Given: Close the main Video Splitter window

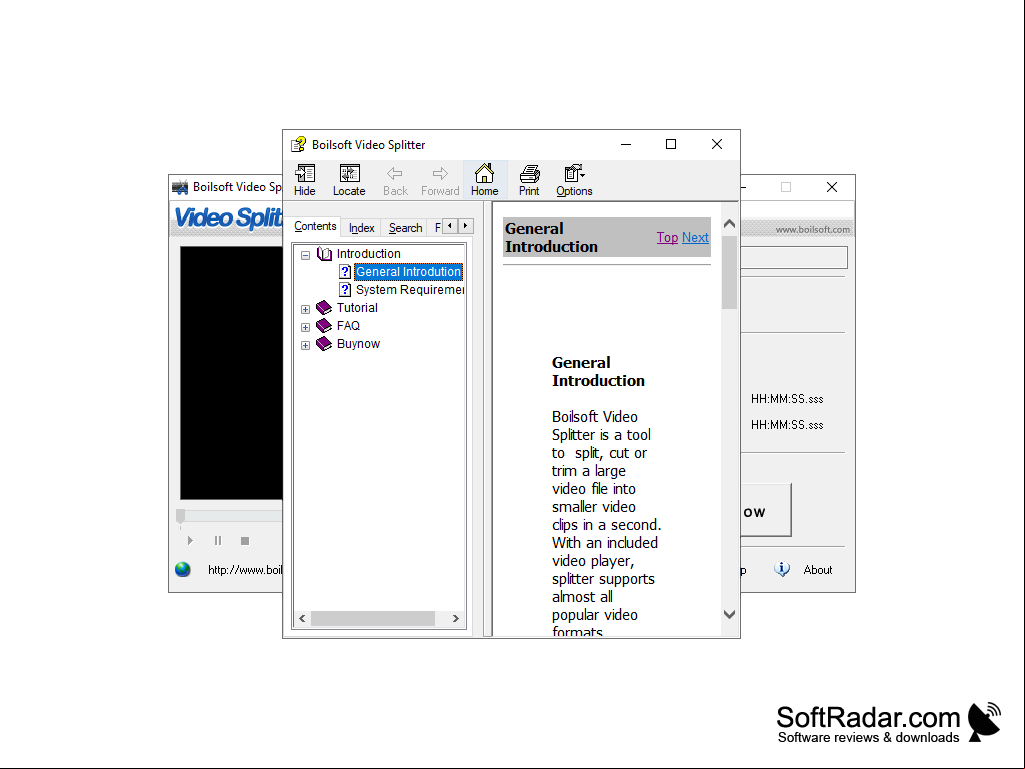Looking at the screenshot, I should (x=832, y=187).
